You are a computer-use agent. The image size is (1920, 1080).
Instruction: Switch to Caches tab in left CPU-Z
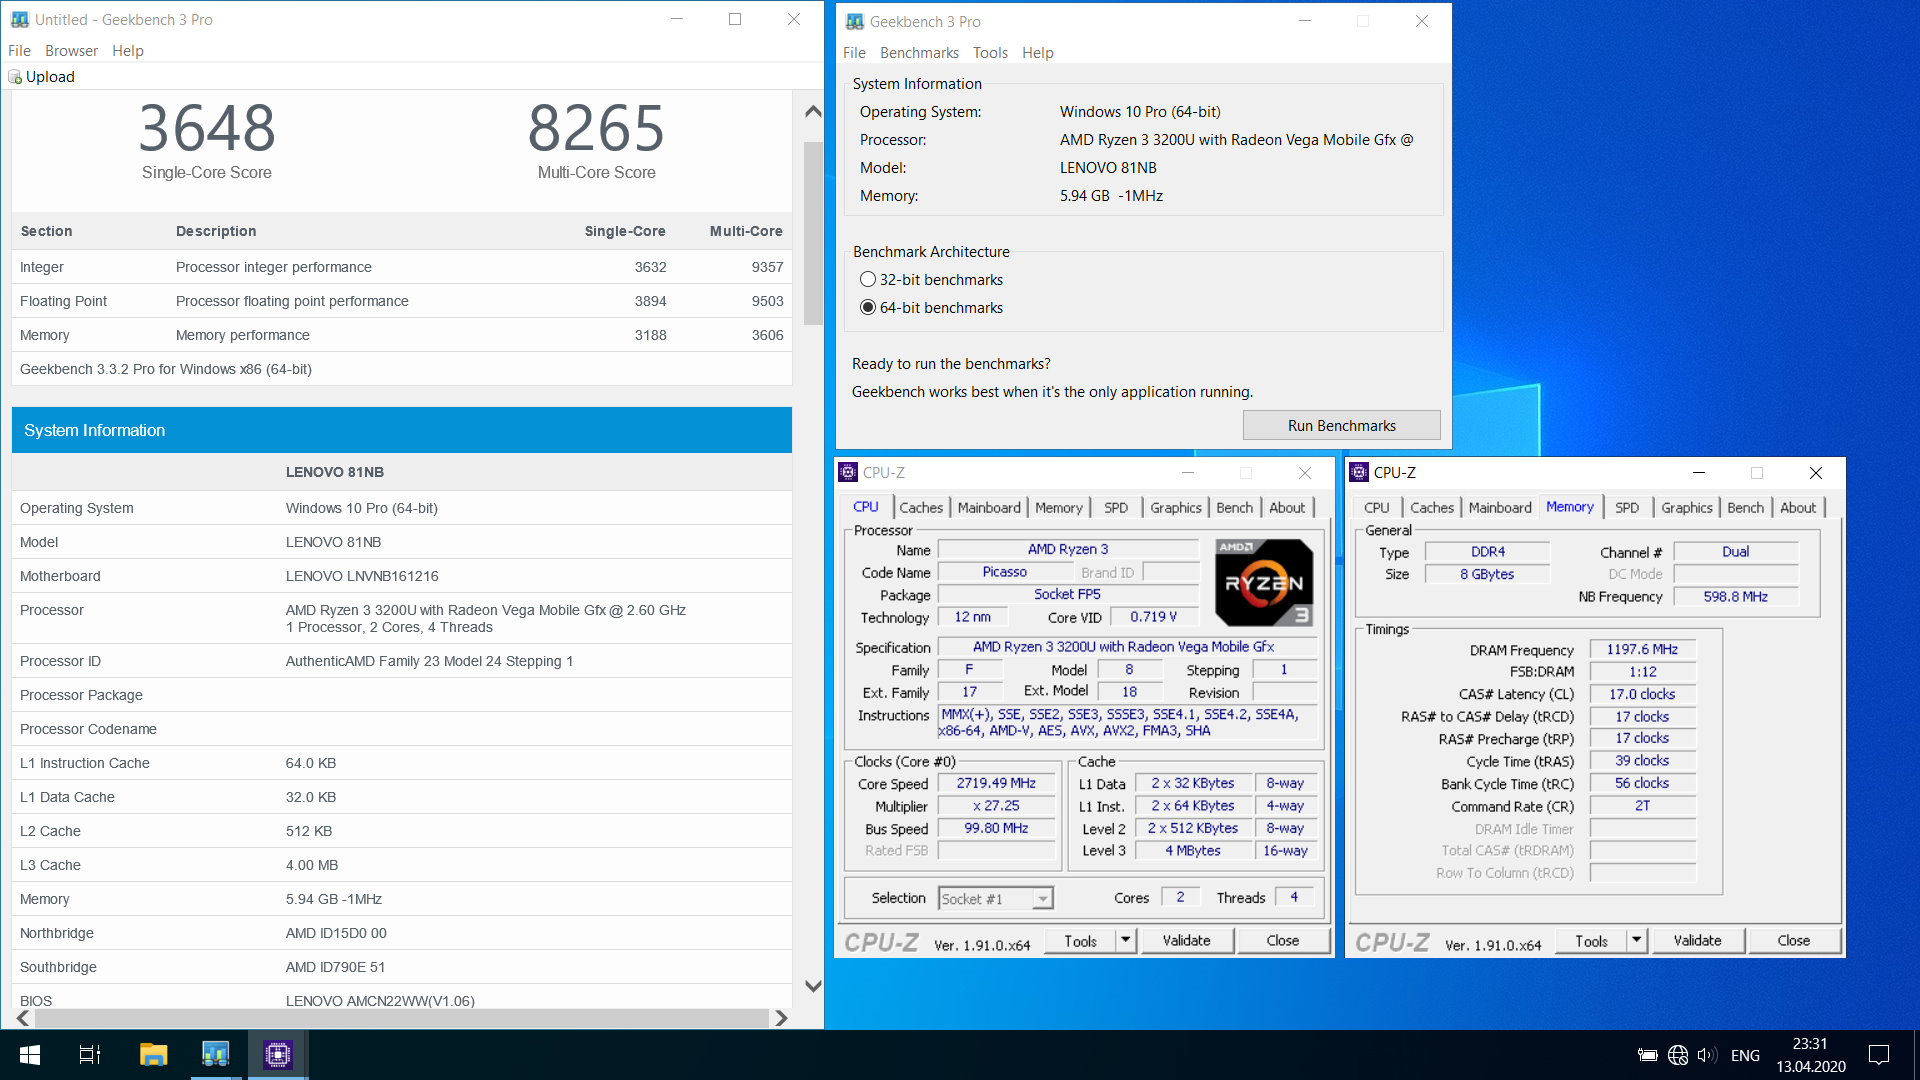pos(920,508)
